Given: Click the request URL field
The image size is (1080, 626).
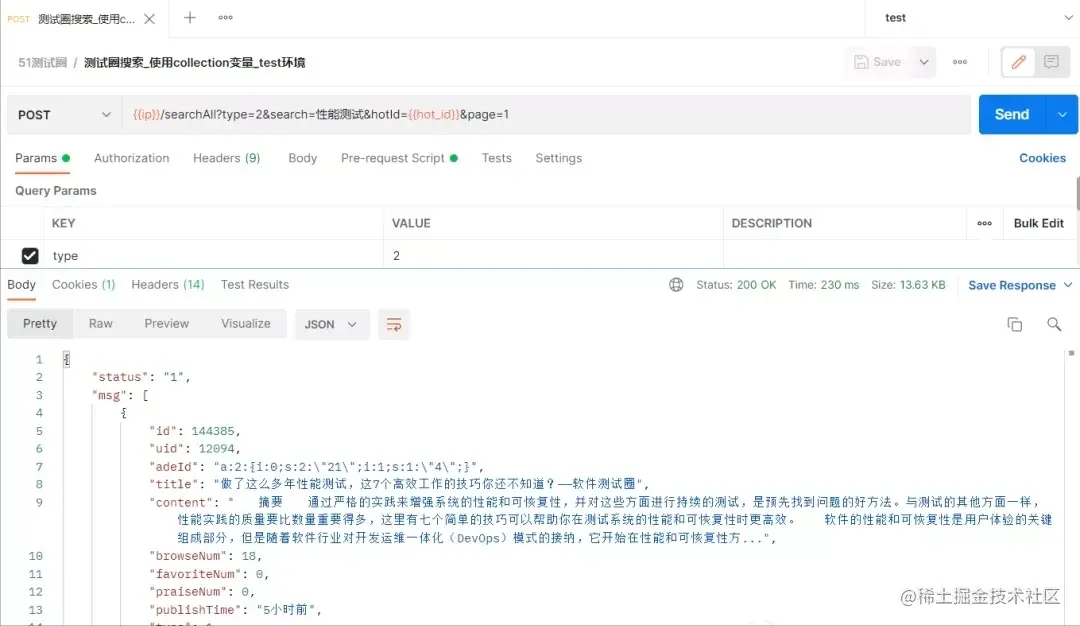Looking at the screenshot, I should [546, 114].
